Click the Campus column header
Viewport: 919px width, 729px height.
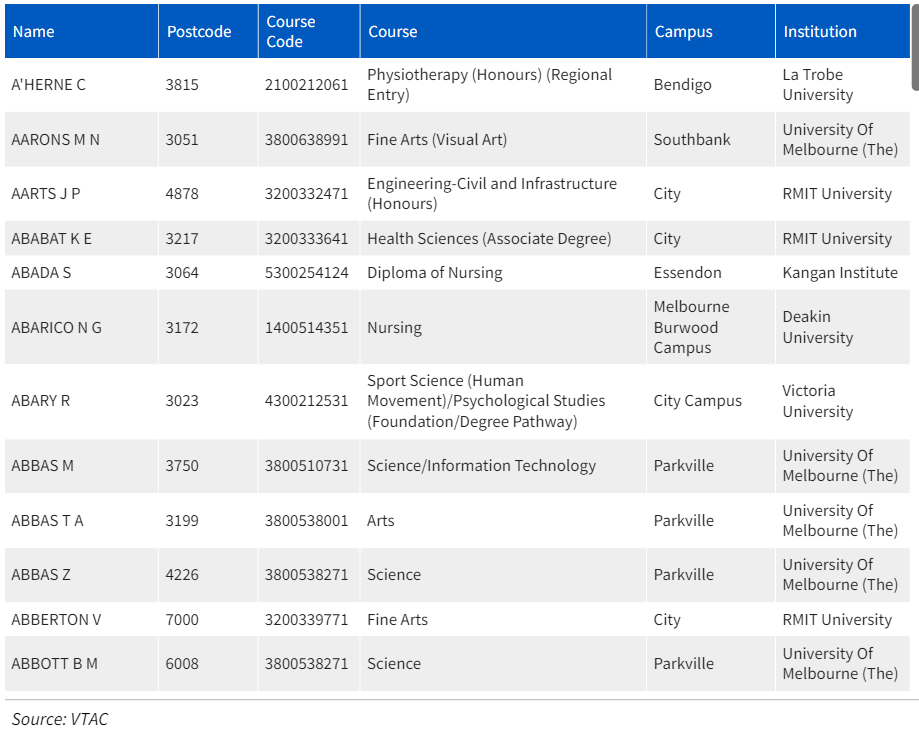(x=683, y=32)
